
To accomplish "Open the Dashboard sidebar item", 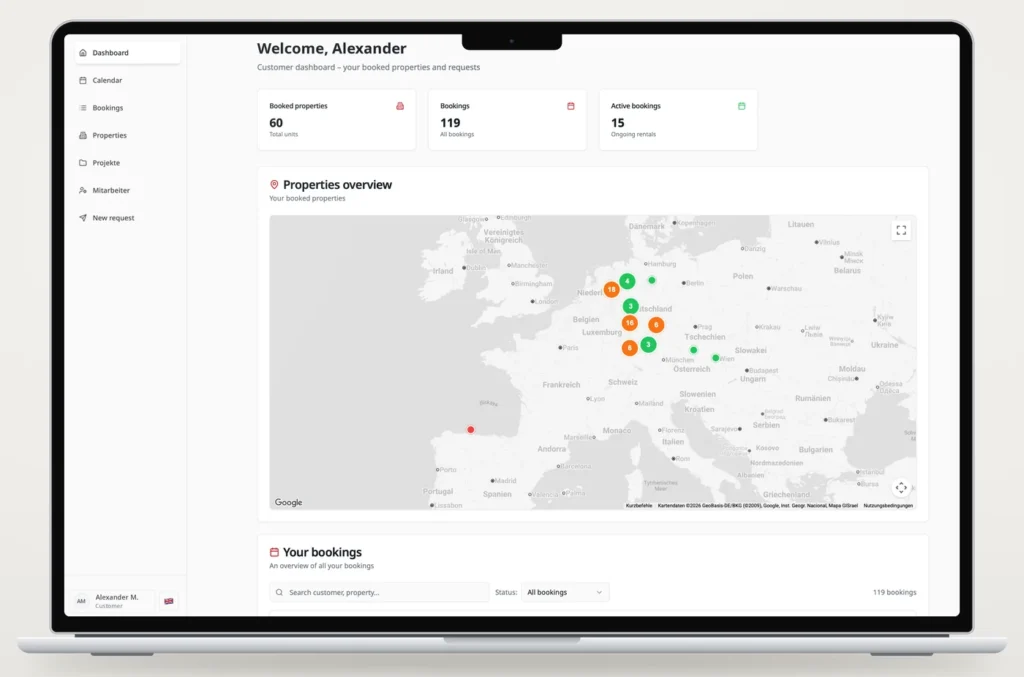I will coord(127,53).
